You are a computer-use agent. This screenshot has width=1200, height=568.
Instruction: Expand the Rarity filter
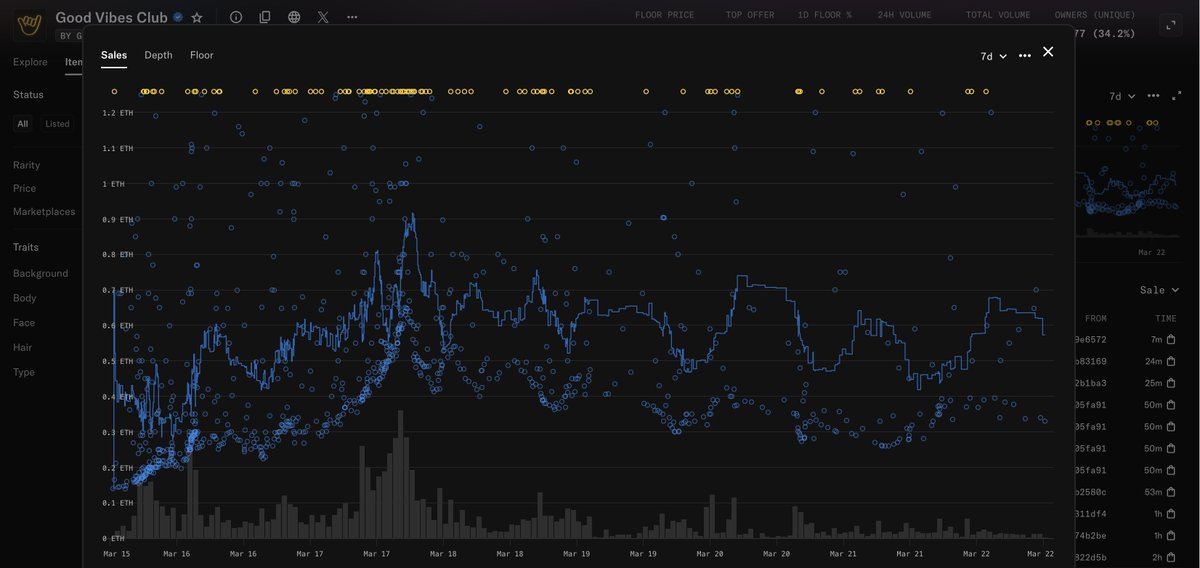[26, 165]
